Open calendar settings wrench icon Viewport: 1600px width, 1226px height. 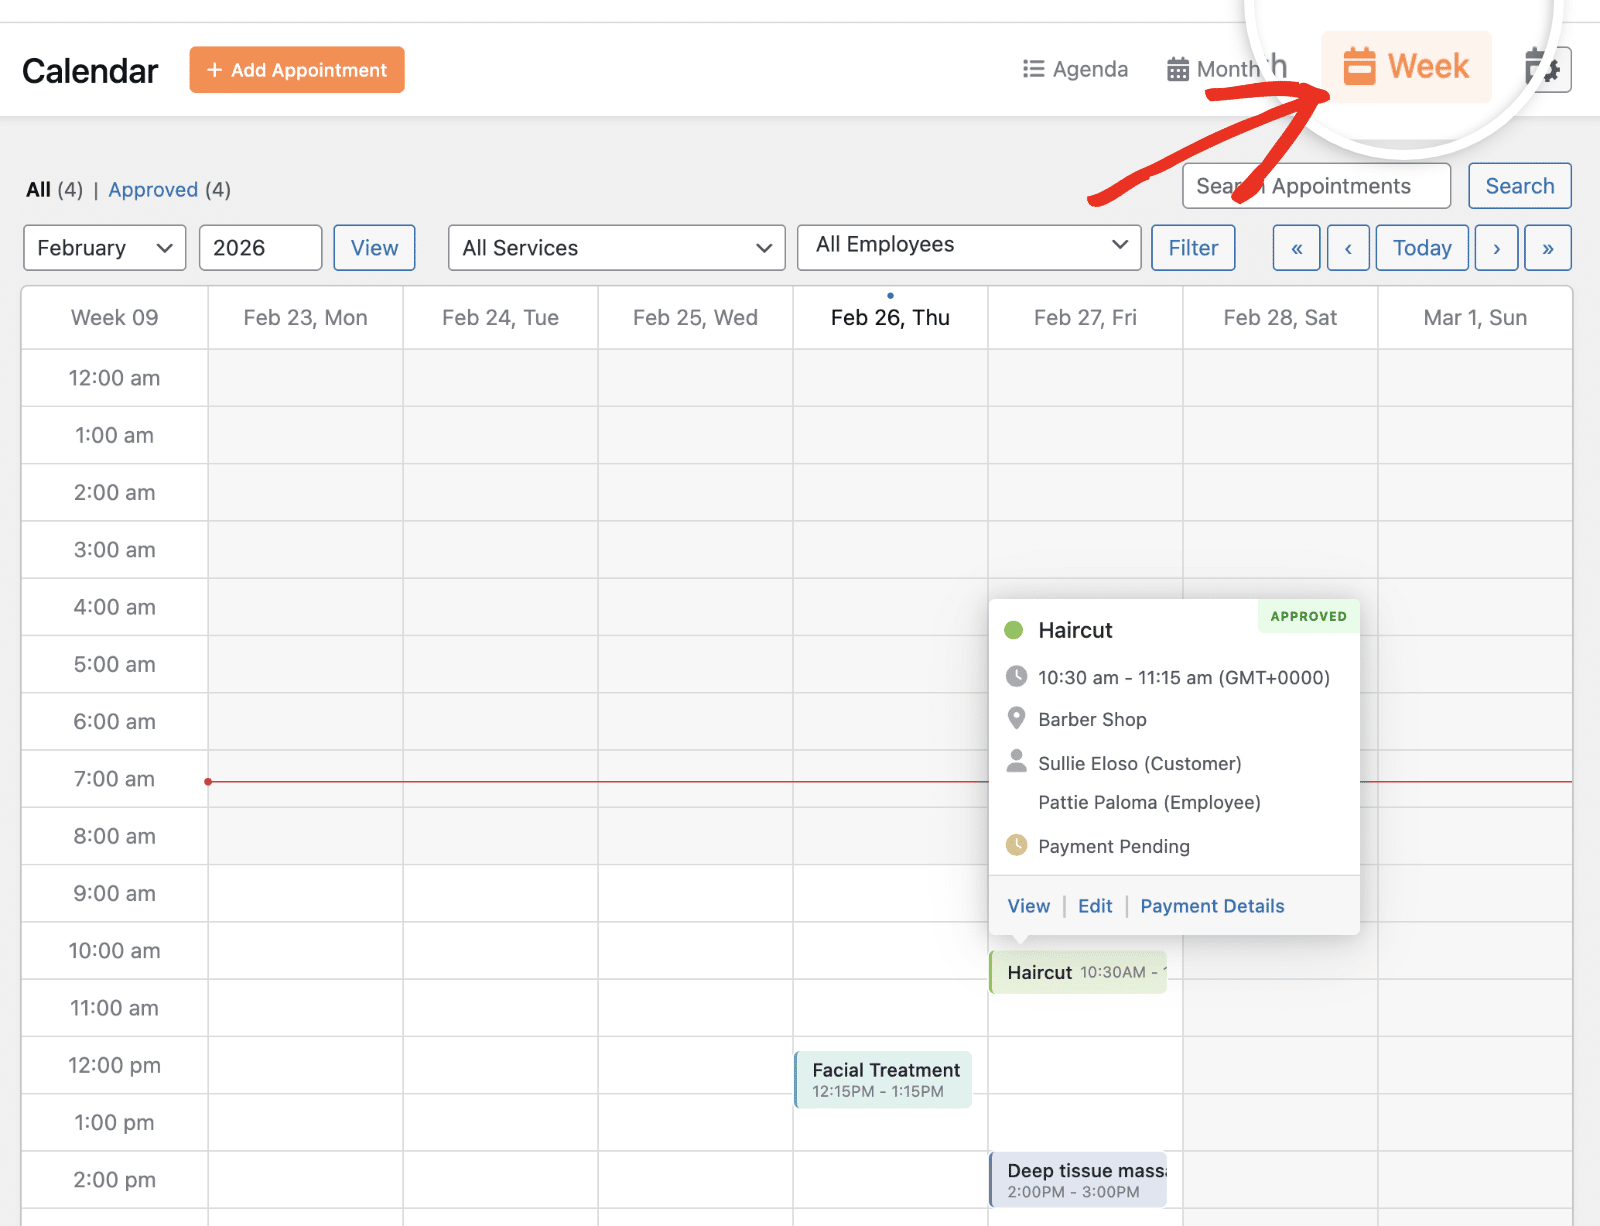(x=1547, y=69)
